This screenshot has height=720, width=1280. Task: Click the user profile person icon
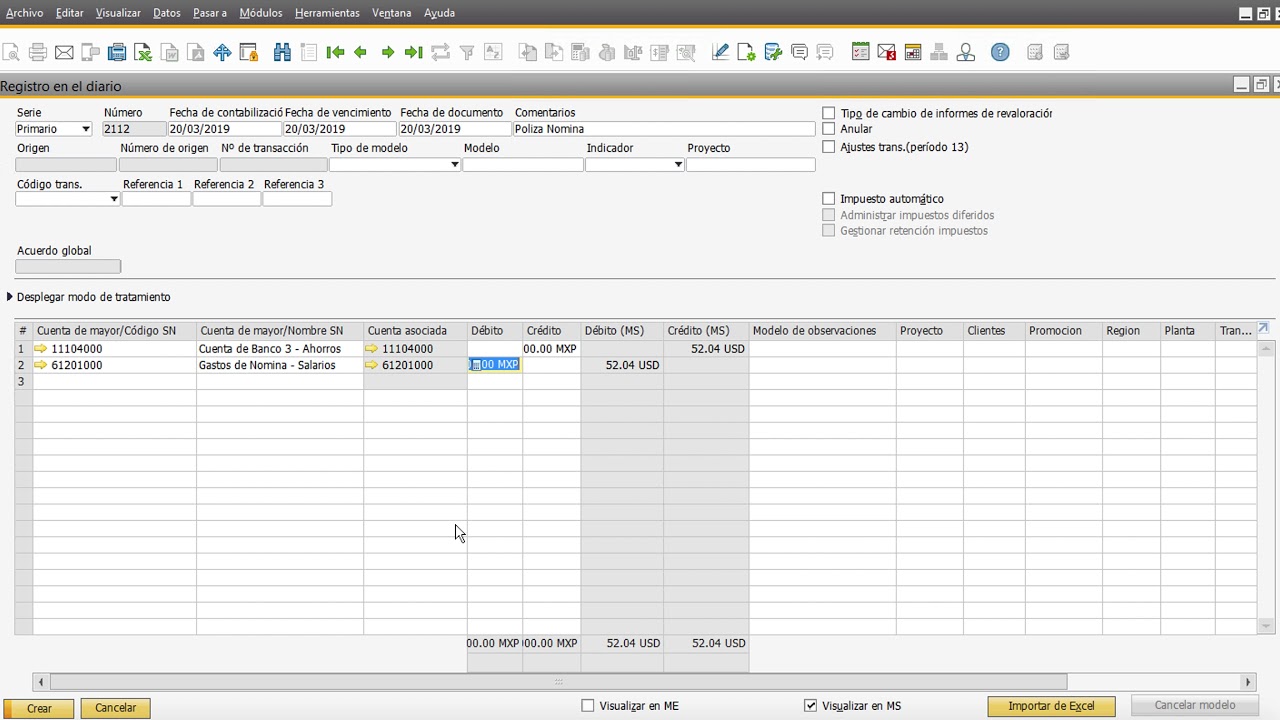point(965,52)
